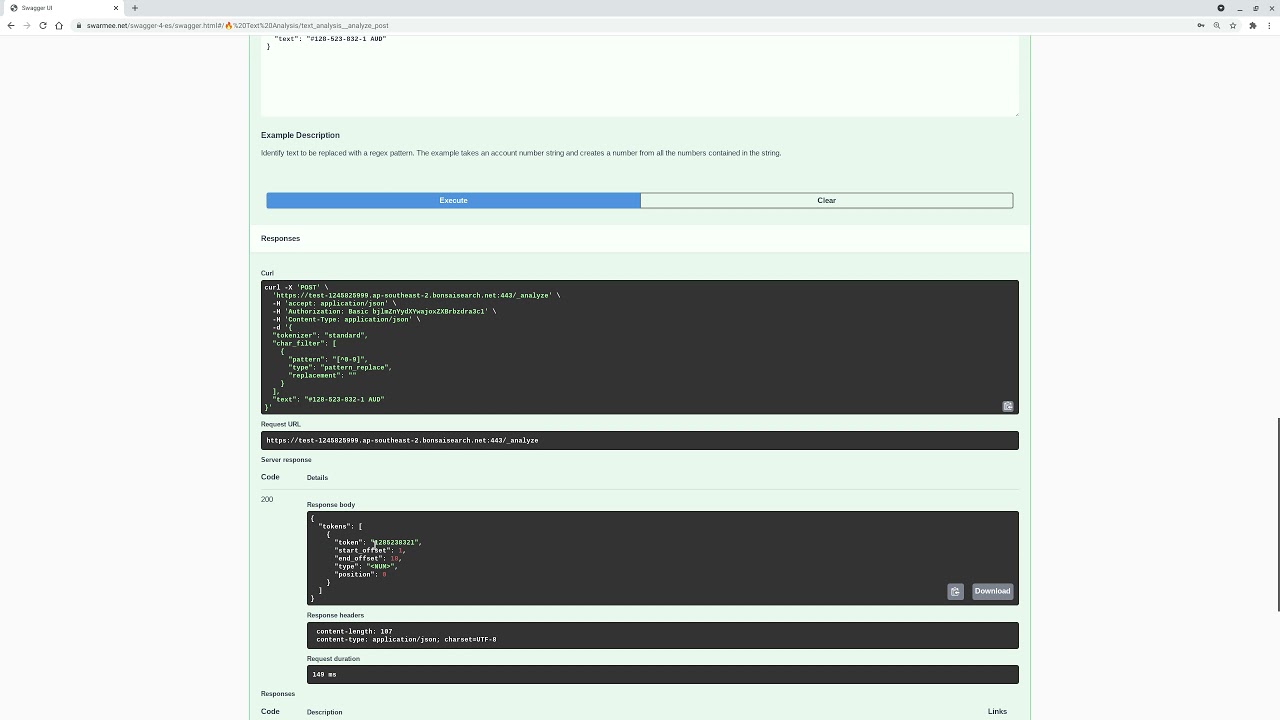1280x720 pixels.
Task: Click the content-length: 107 header line
Action: pyautogui.click(x=354, y=631)
